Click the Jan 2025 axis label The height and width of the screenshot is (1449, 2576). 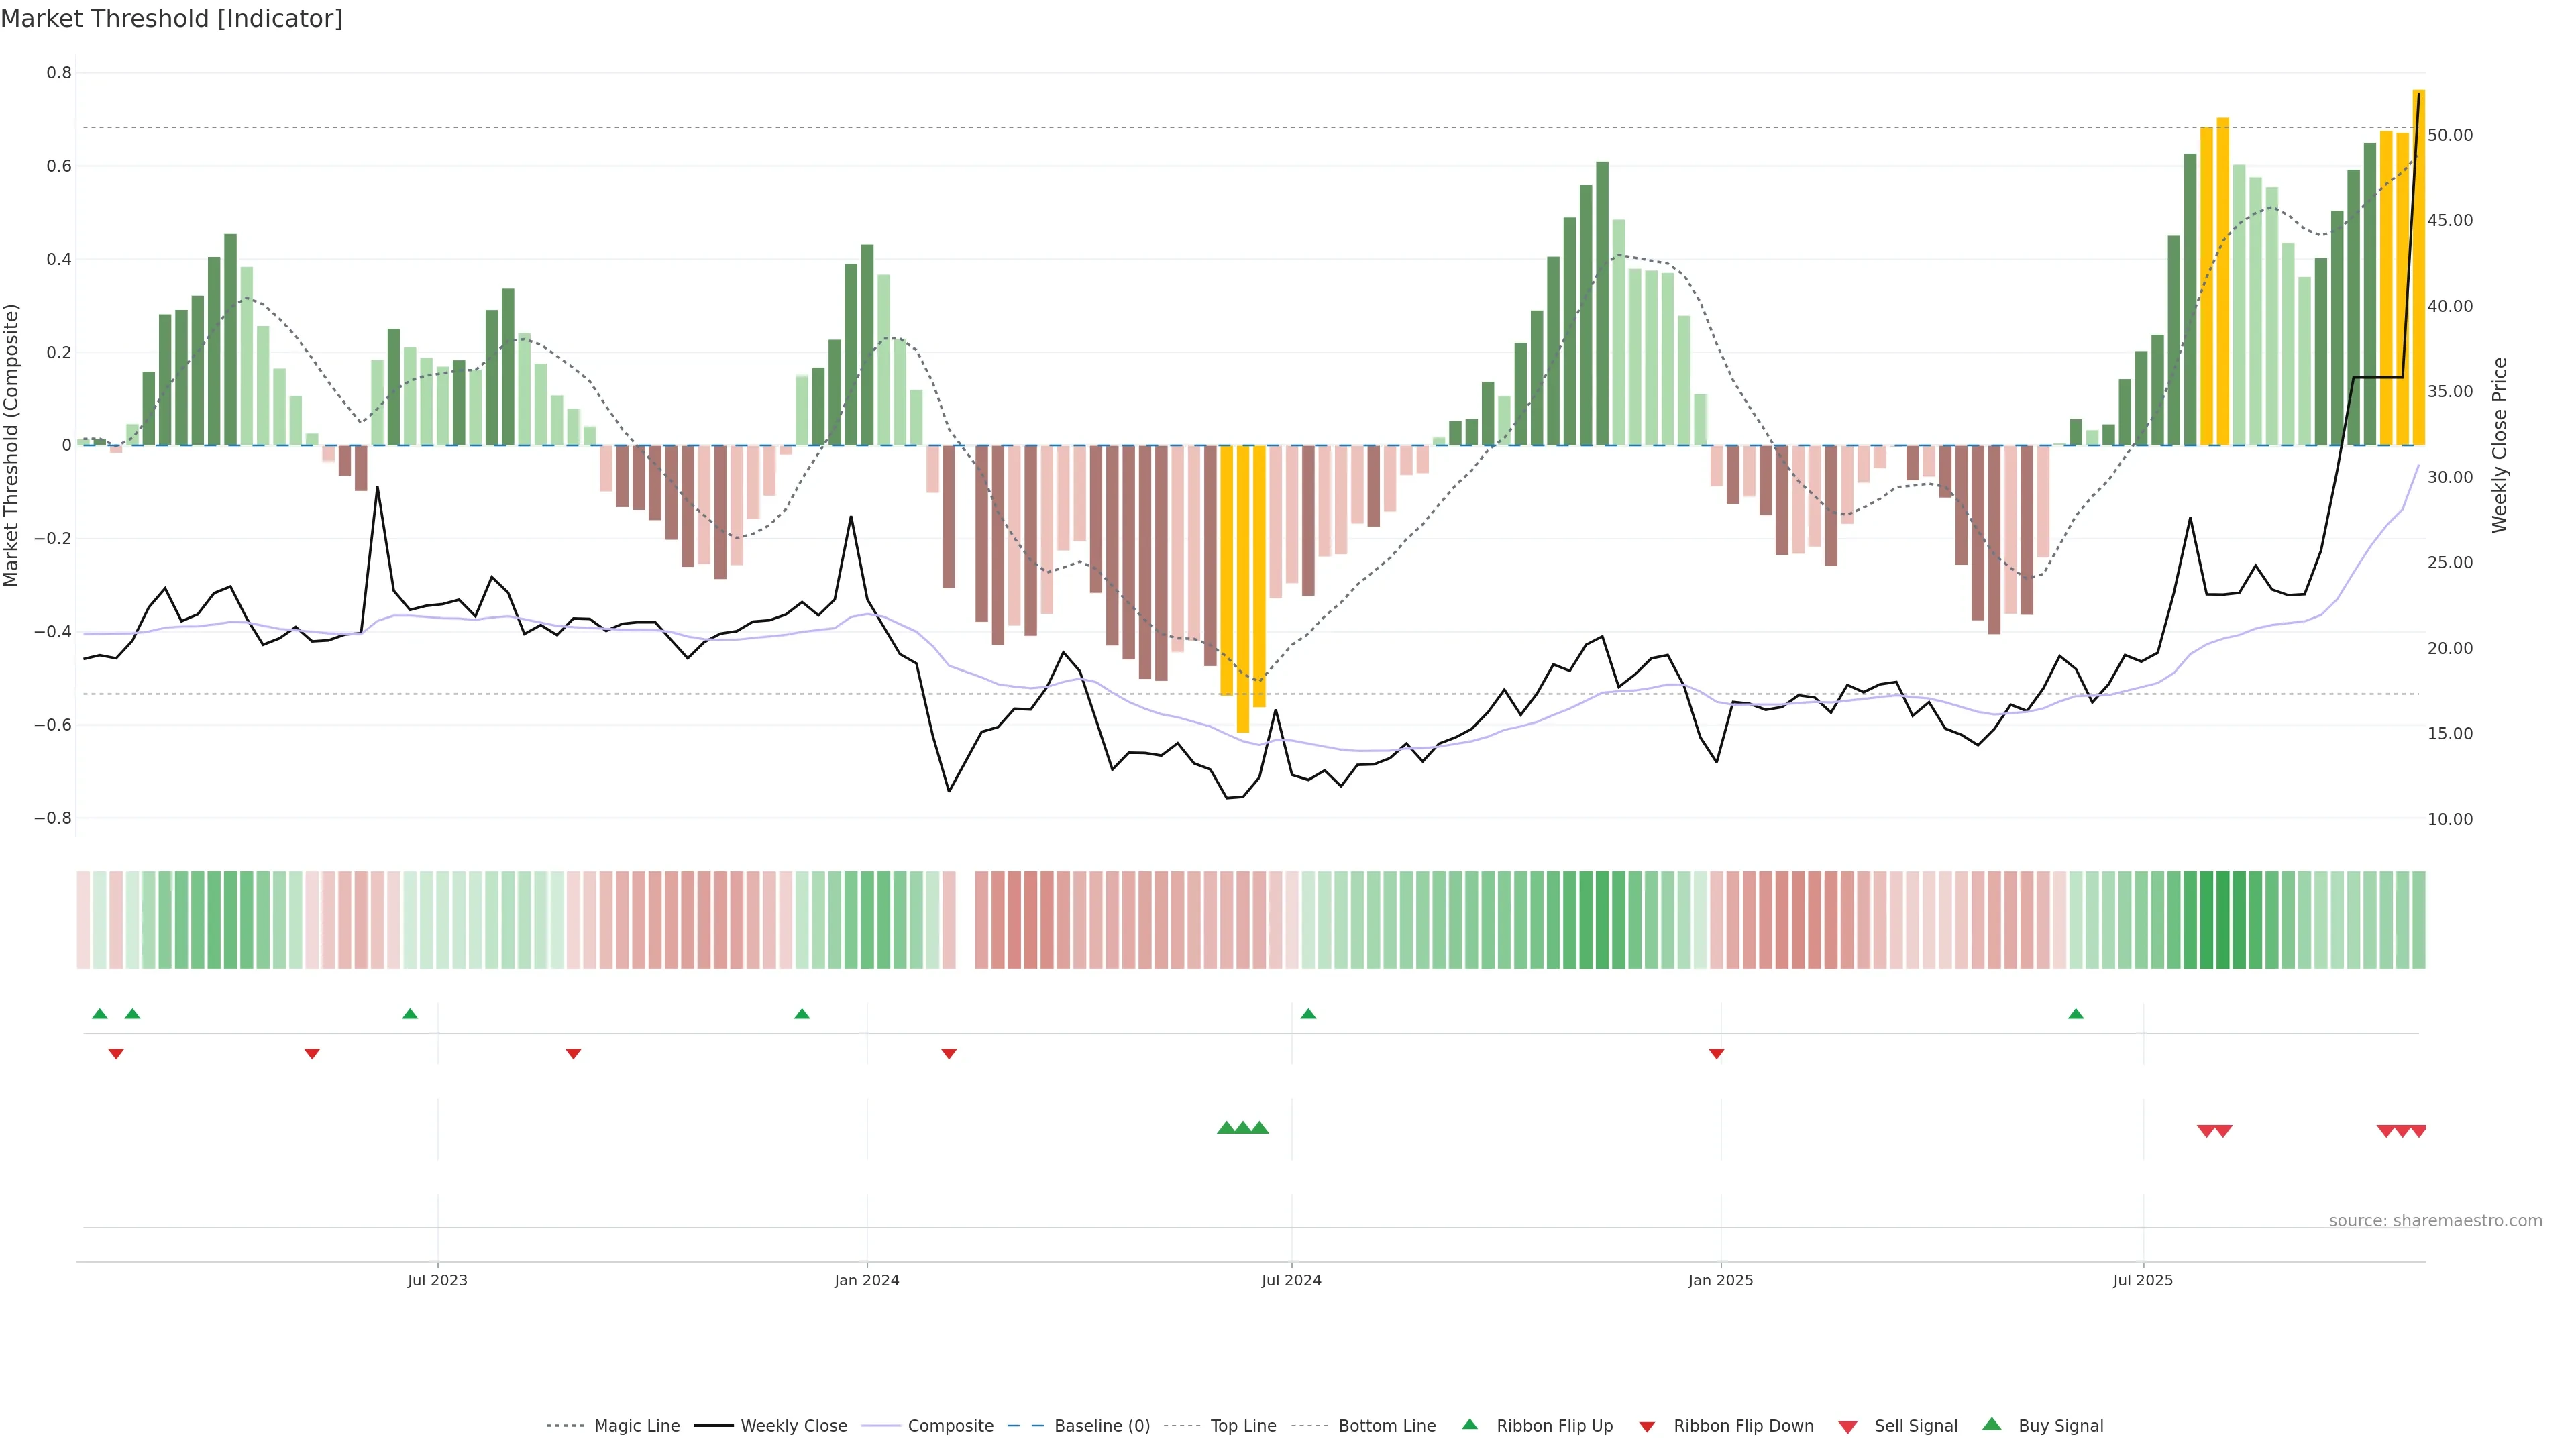(1720, 1280)
